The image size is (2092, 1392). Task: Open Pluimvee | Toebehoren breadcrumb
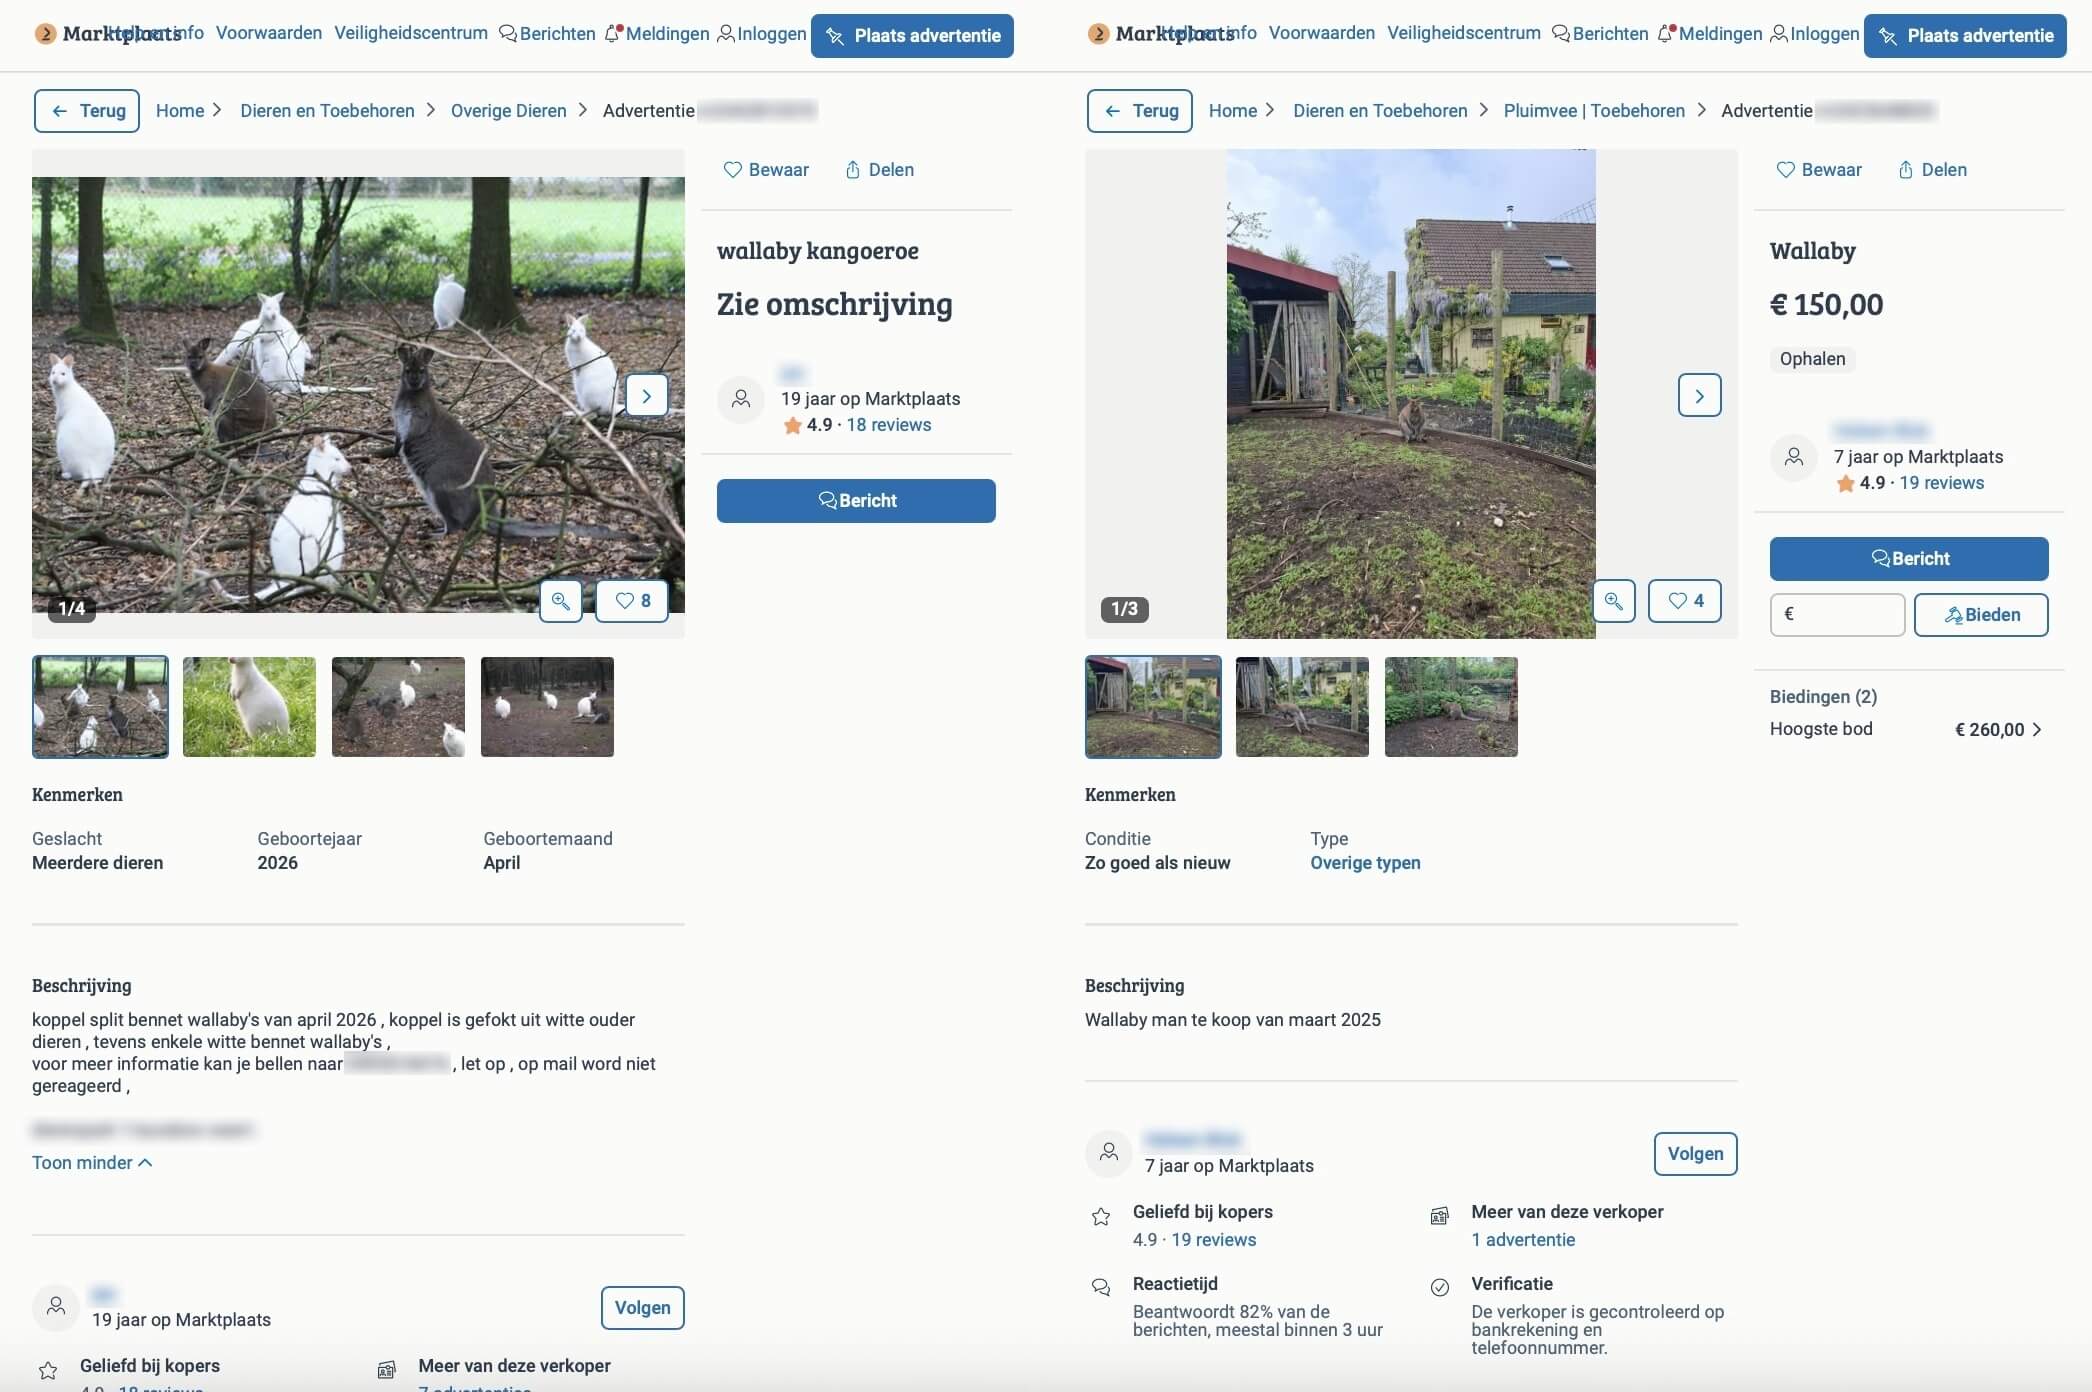pyautogui.click(x=1594, y=111)
